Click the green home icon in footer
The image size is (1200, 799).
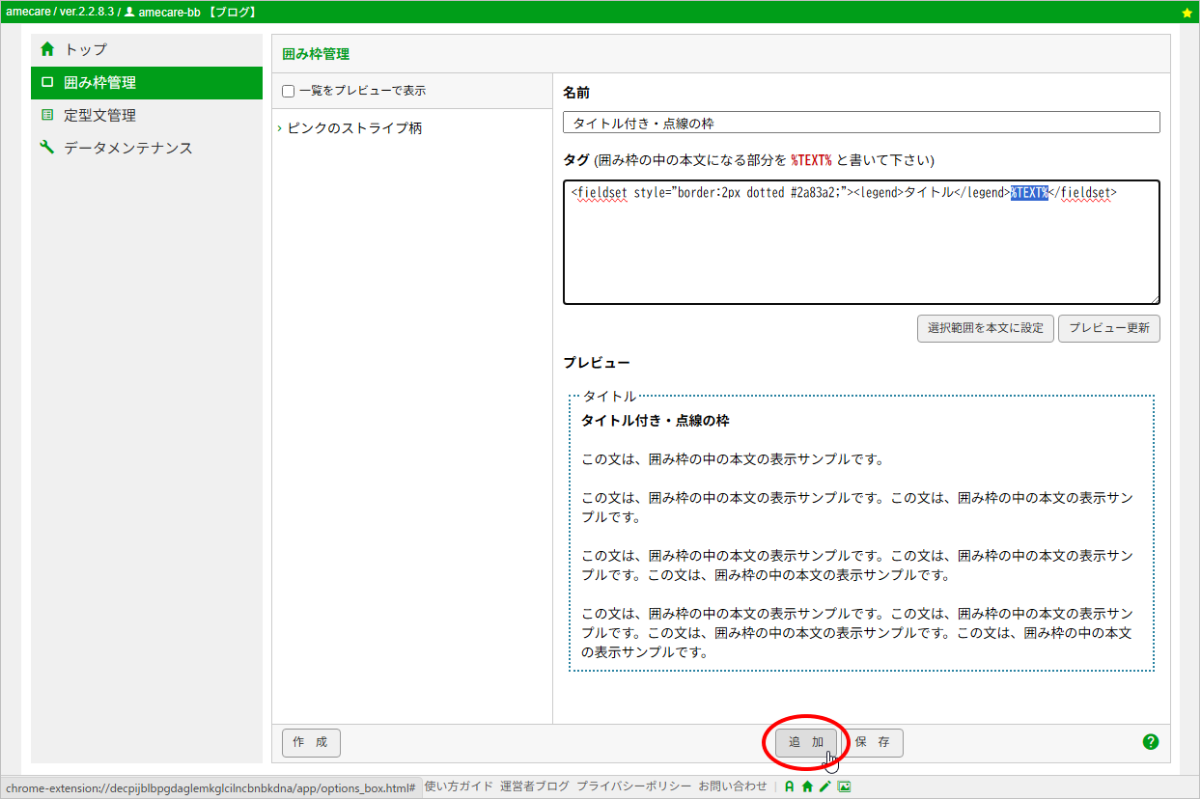click(807, 787)
